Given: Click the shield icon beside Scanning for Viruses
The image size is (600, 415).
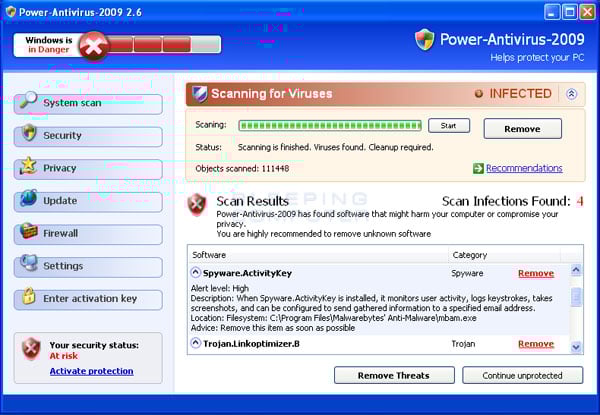Looking at the screenshot, I should [199, 94].
